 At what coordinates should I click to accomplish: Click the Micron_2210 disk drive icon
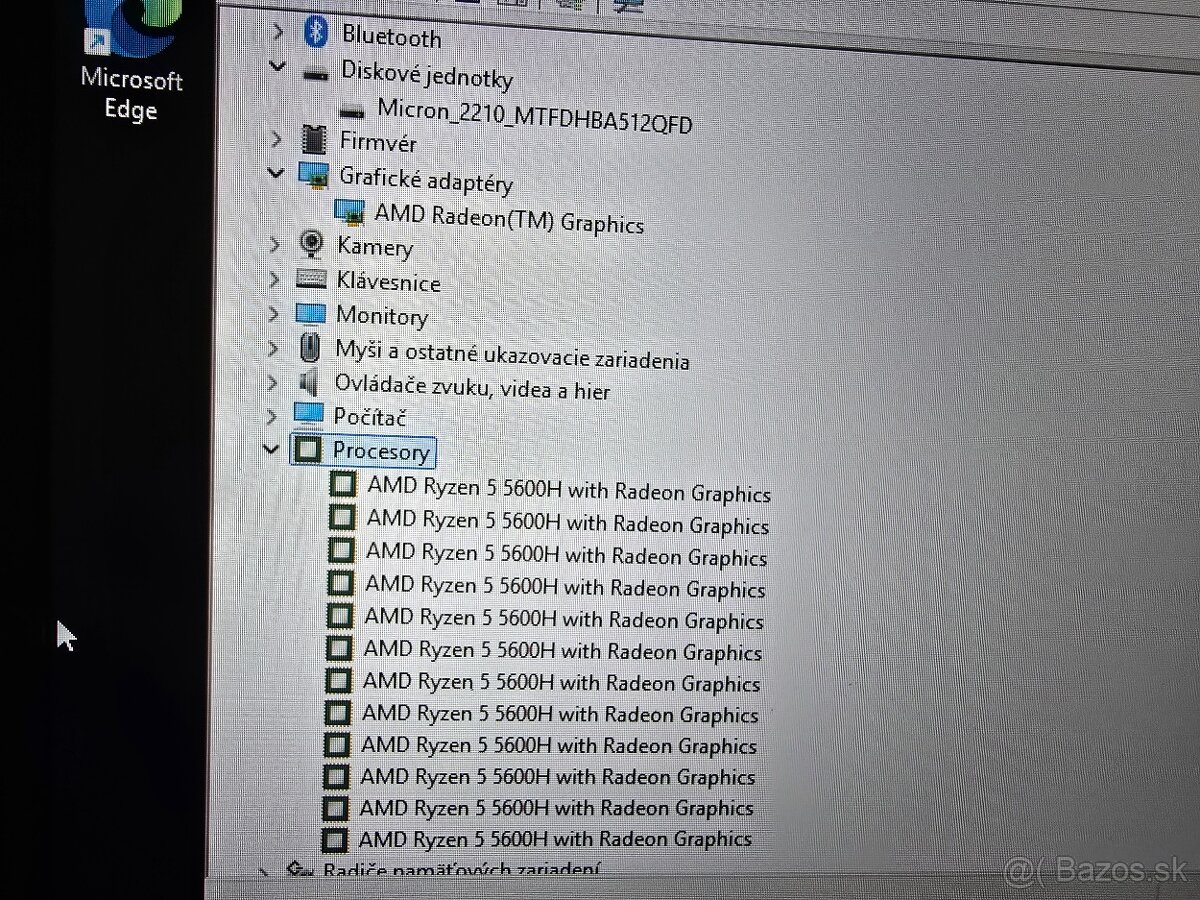coord(351,110)
